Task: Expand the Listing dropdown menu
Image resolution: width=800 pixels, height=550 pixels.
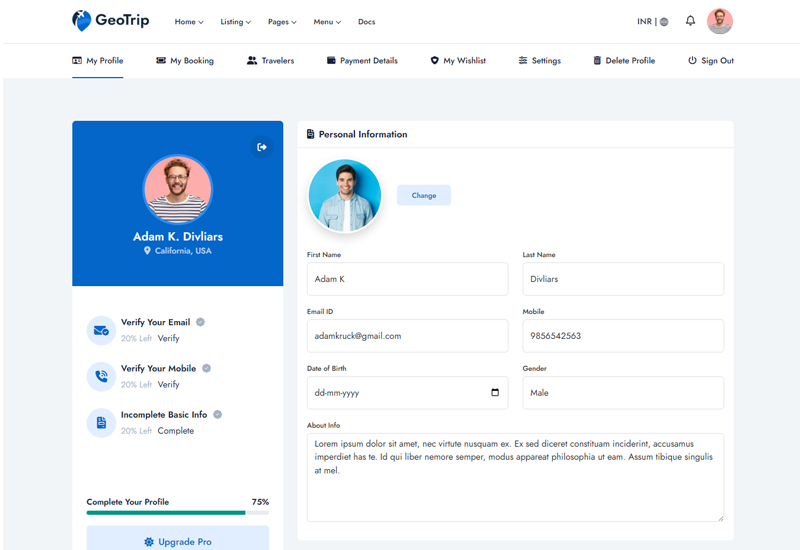Action: (235, 22)
